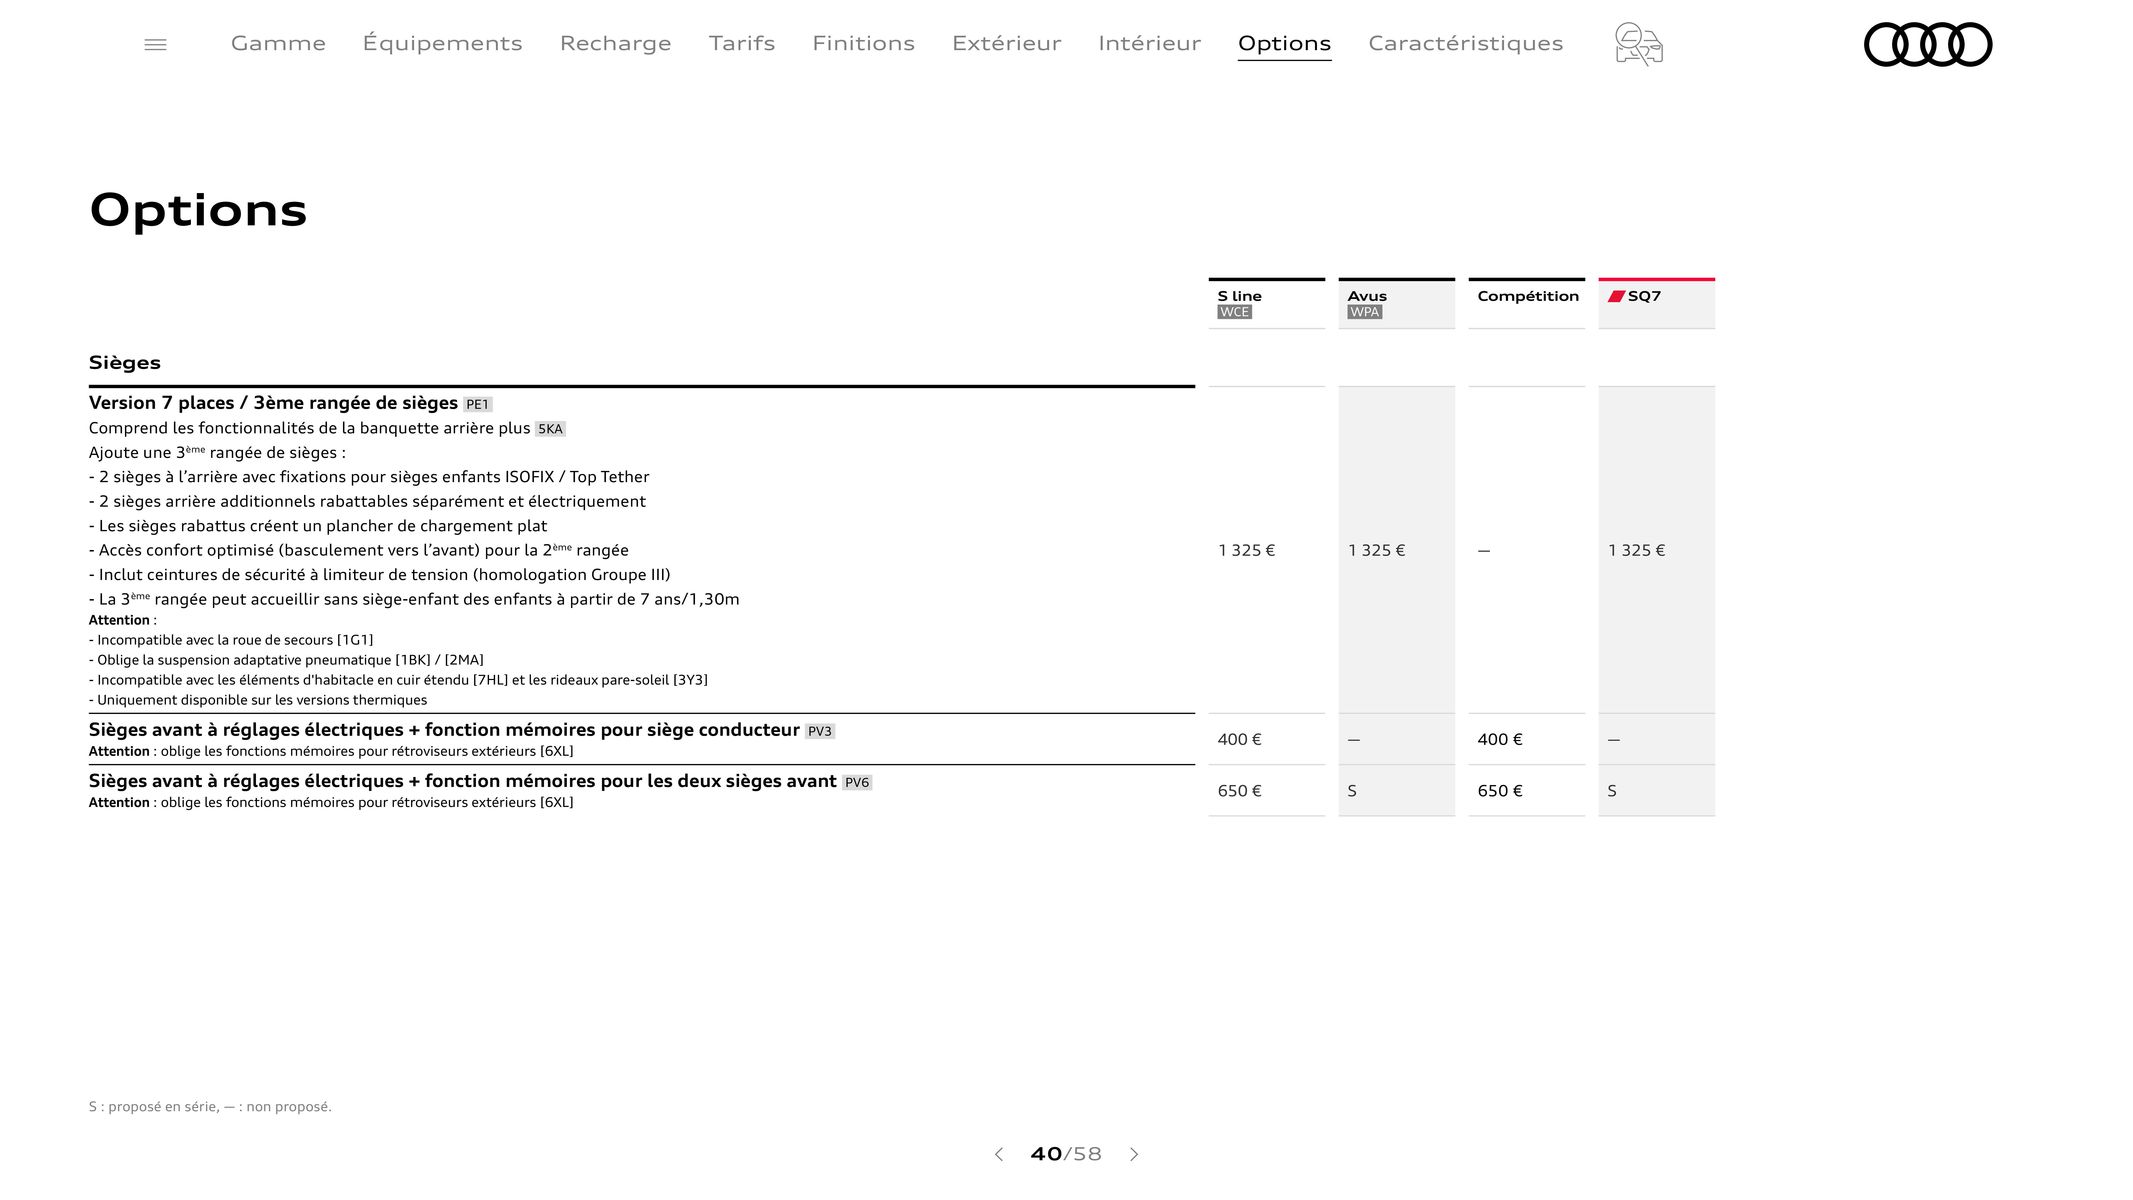Click Compétition price 650 €

1499,791
